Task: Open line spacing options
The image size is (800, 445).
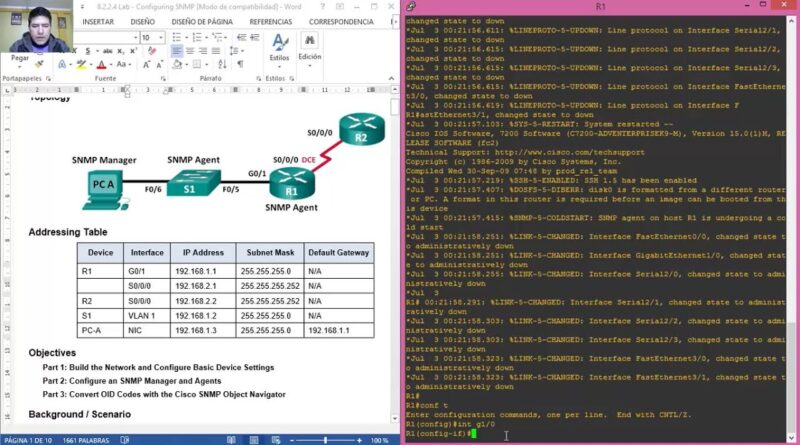Action: pyautogui.click(x=234, y=51)
